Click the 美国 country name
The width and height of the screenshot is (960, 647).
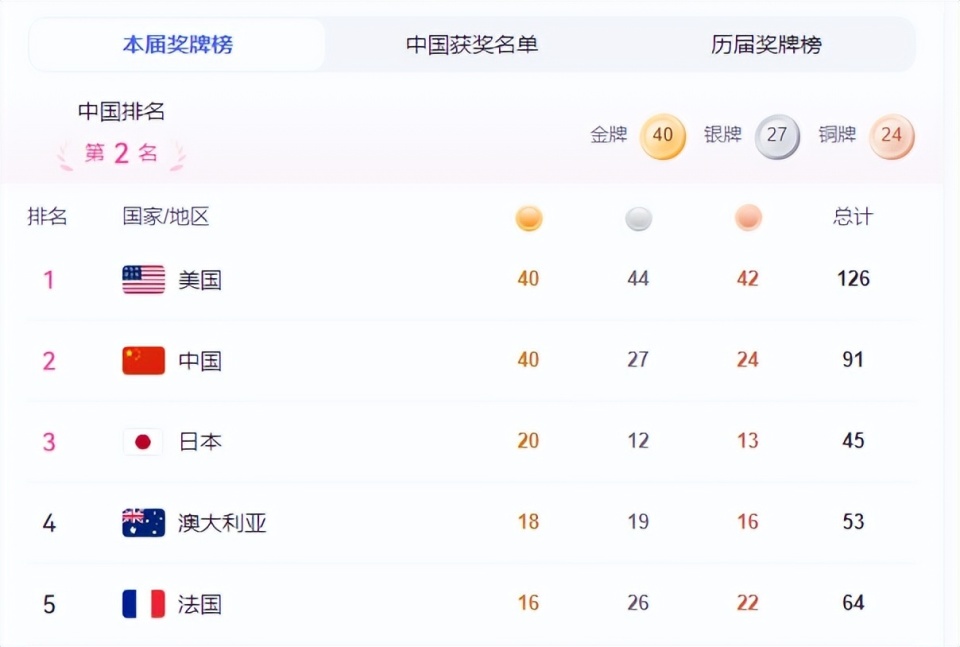click(201, 279)
